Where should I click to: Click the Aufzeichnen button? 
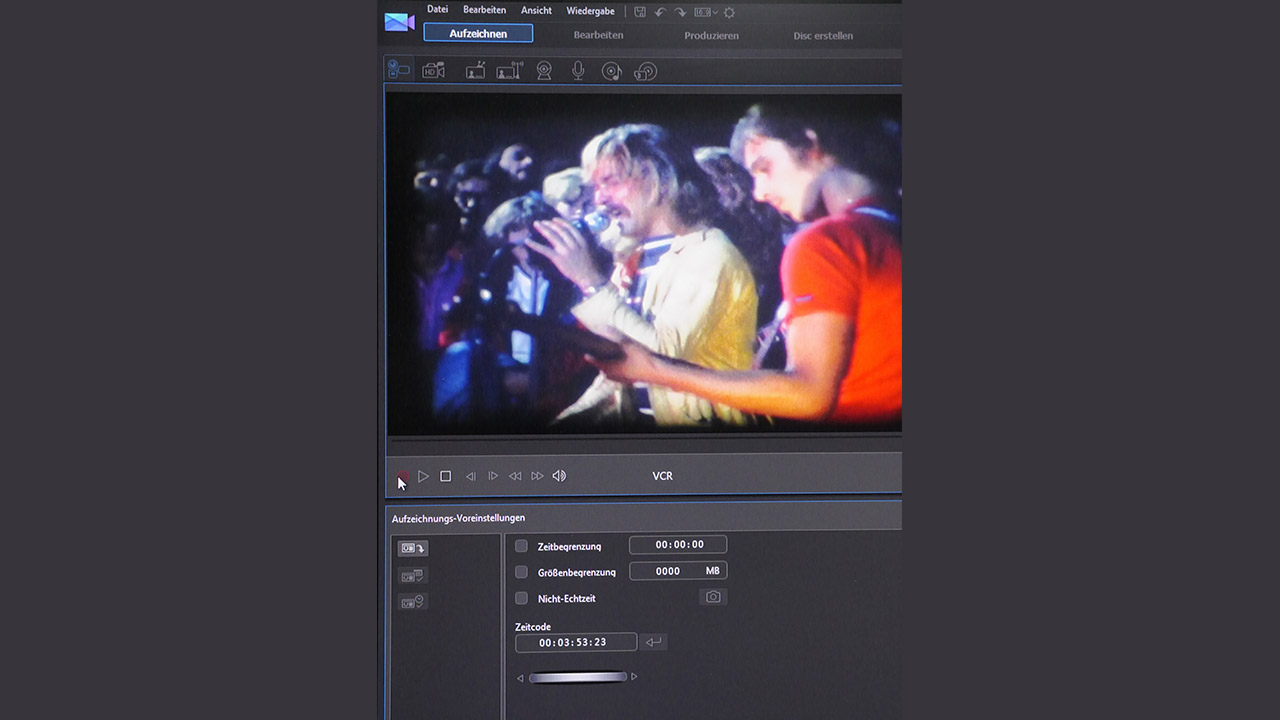tap(478, 34)
